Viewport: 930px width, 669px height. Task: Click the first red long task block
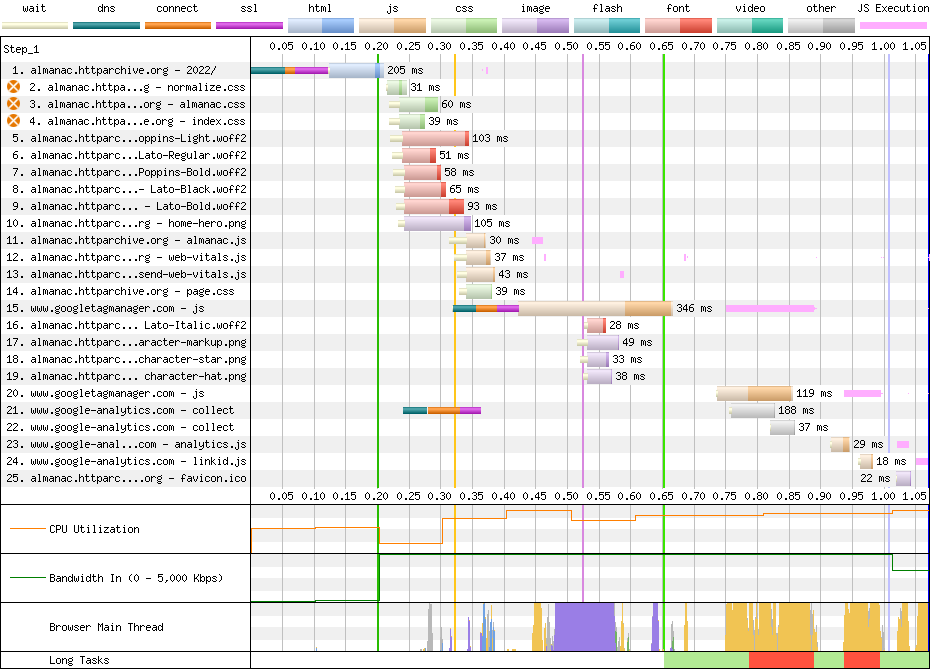click(x=781, y=660)
